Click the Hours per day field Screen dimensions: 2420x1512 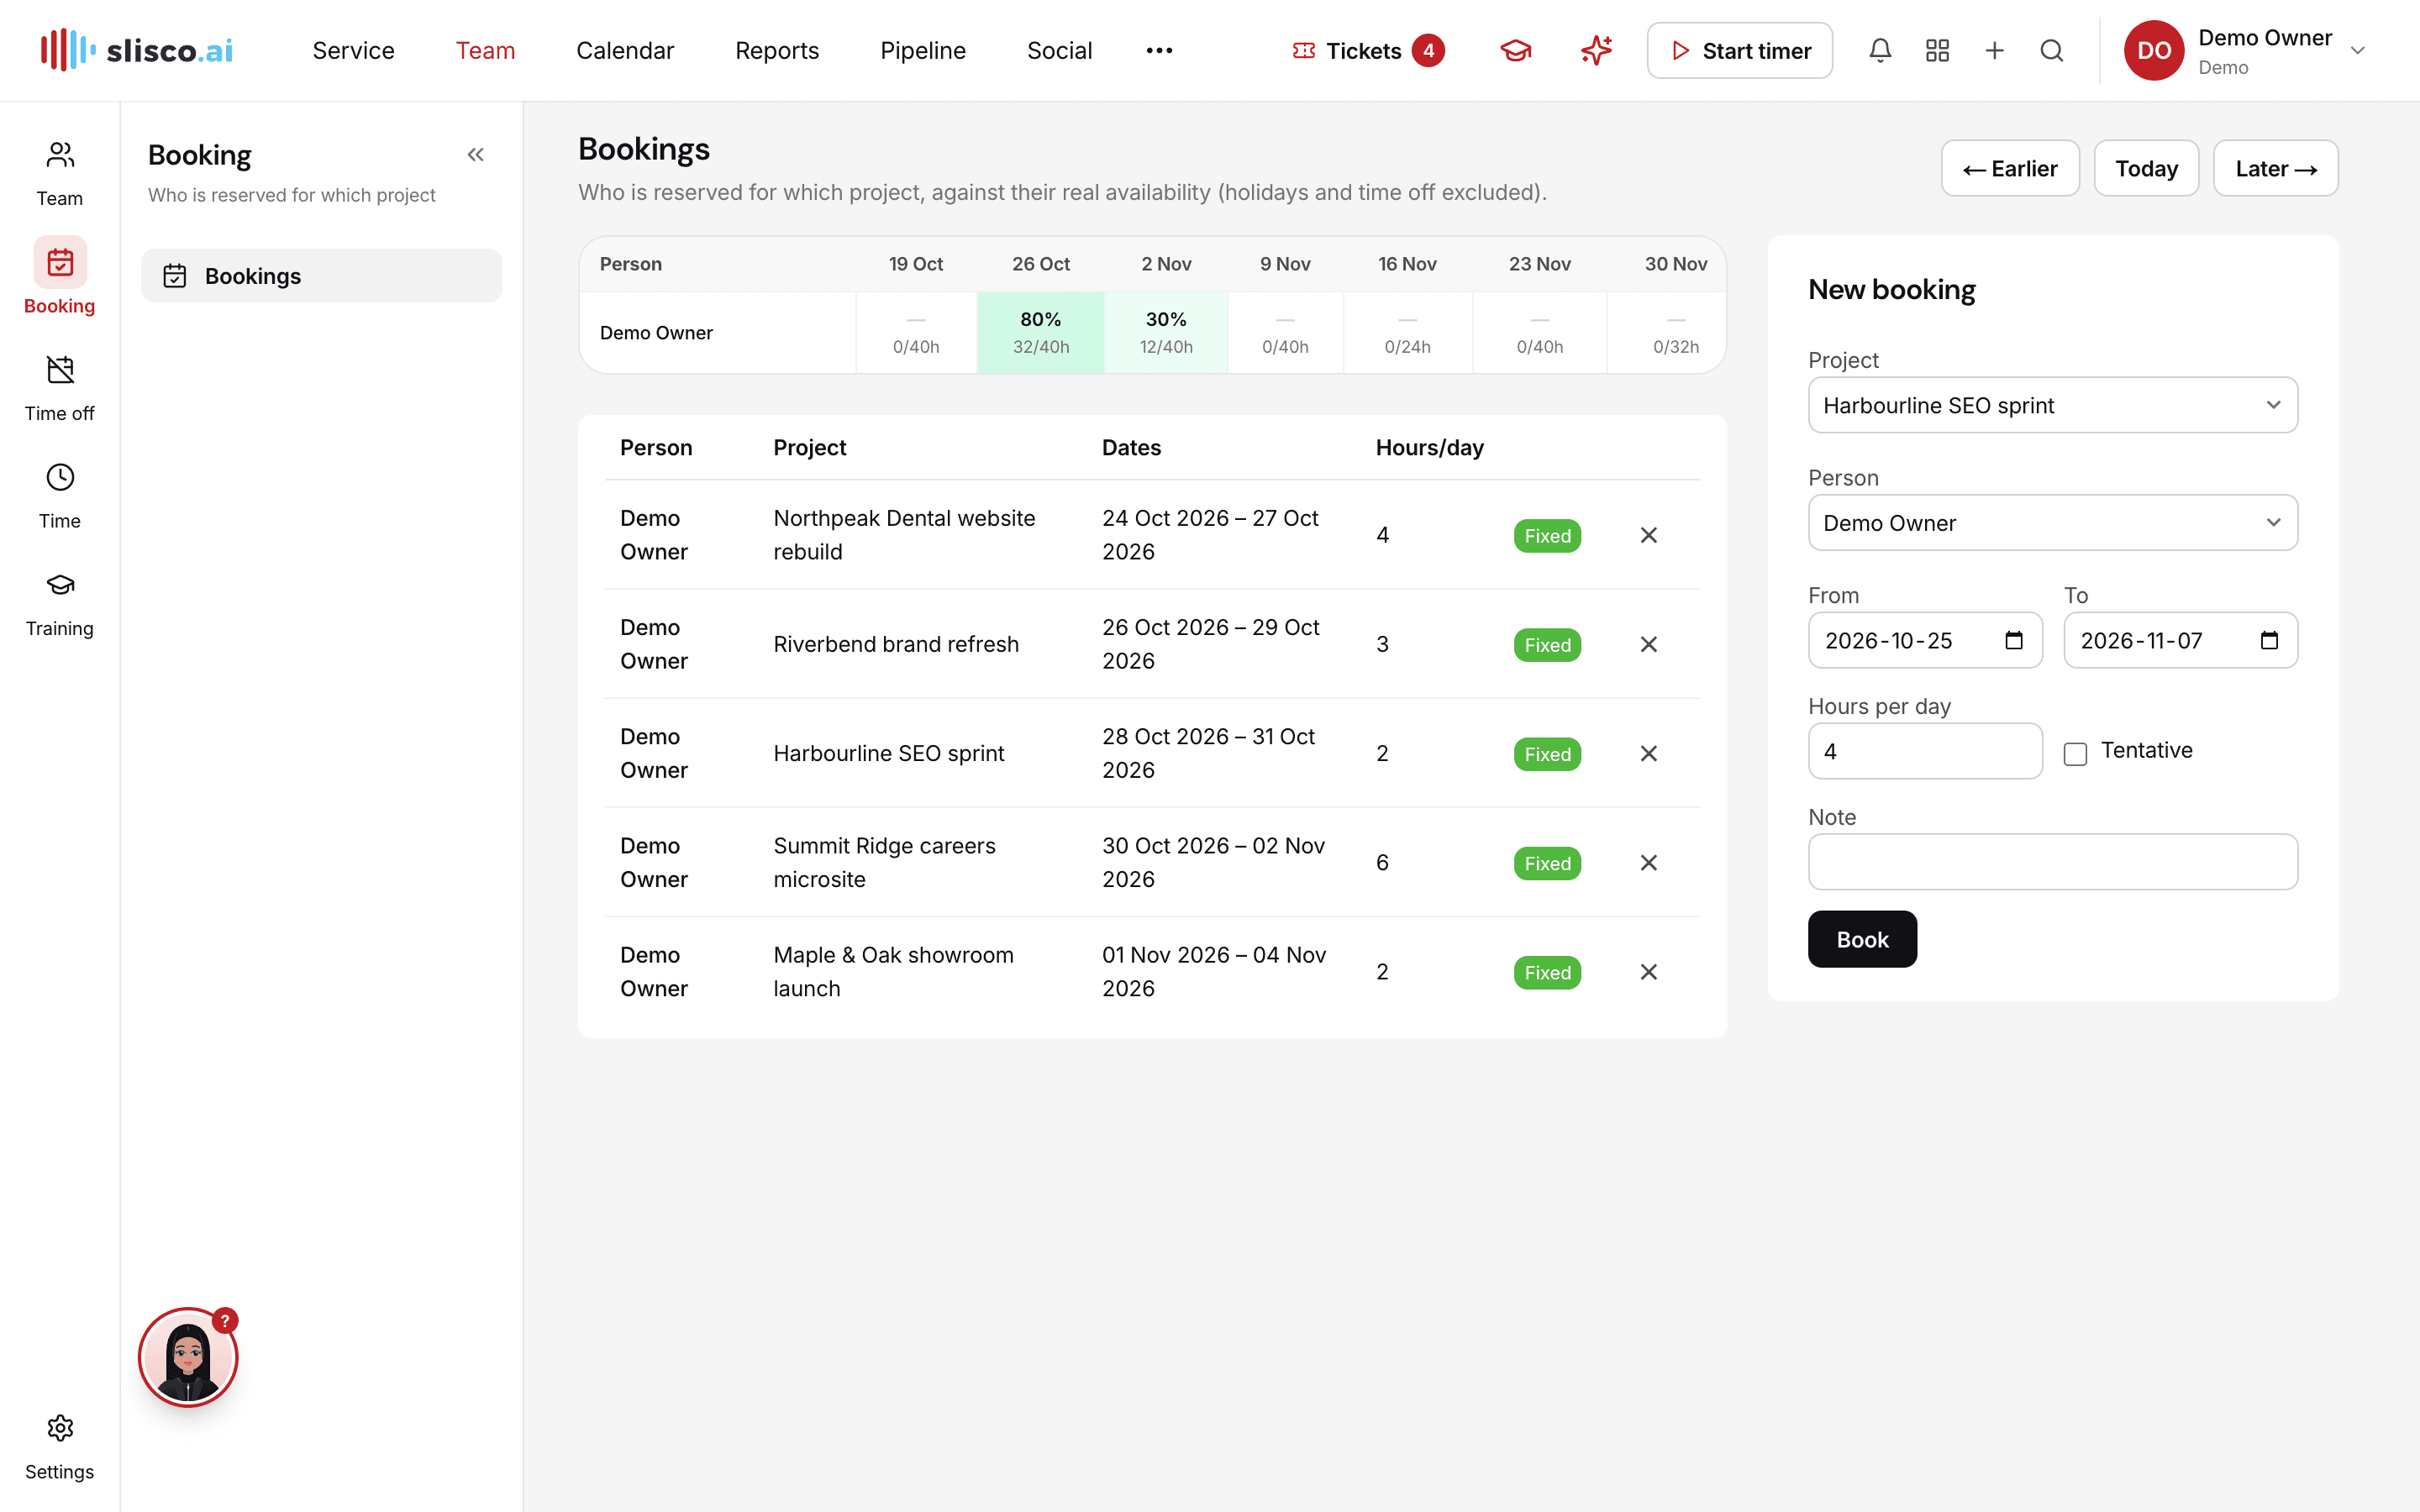1925,751
